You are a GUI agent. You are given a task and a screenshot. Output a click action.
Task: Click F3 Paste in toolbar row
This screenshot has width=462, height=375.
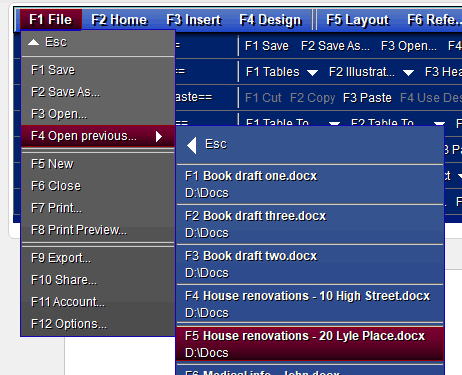[x=367, y=98]
